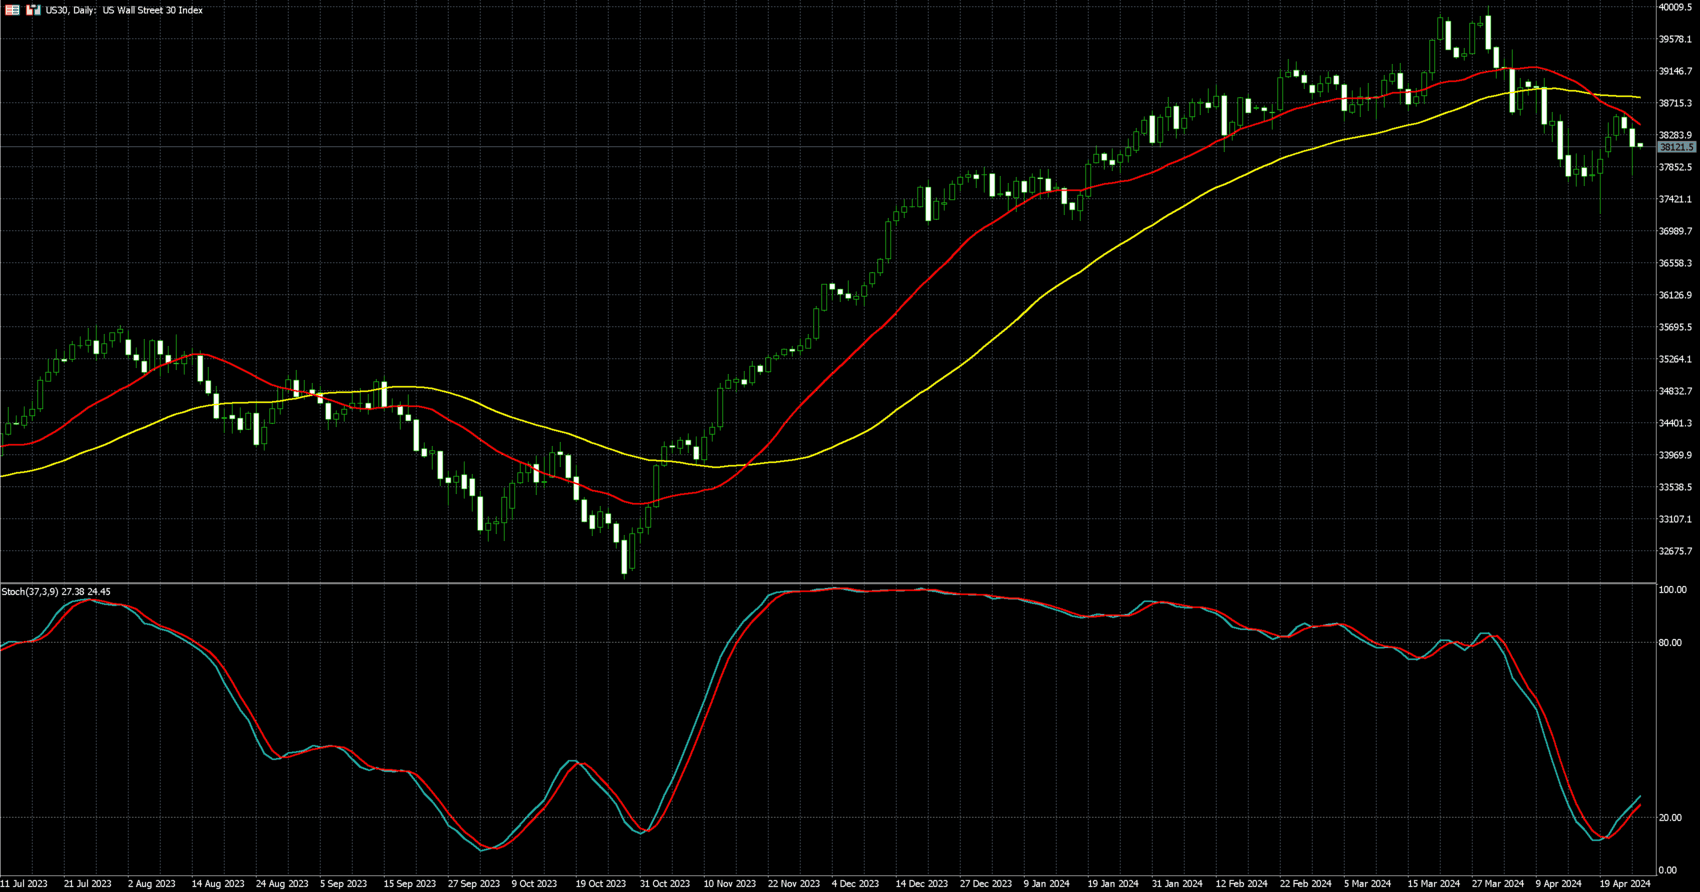
Task: Click the 32675.7 price scale label
Action: pyautogui.click(x=1675, y=551)
